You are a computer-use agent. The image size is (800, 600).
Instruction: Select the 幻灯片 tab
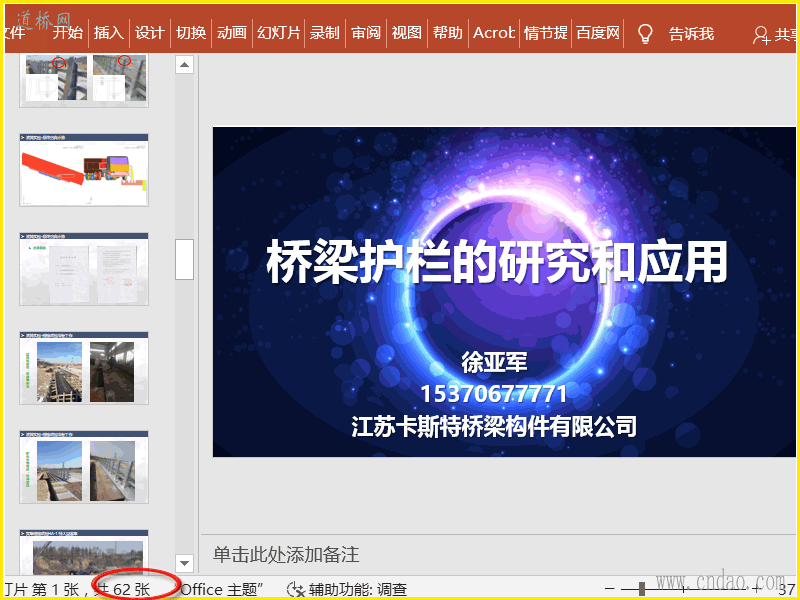click(x=279, y=33)
